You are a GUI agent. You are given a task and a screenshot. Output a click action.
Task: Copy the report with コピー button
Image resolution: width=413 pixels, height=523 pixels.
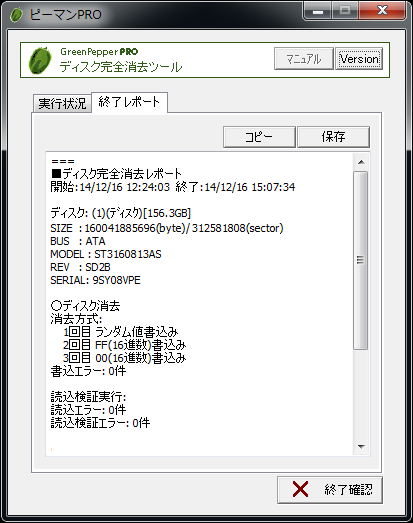[259, 137]
